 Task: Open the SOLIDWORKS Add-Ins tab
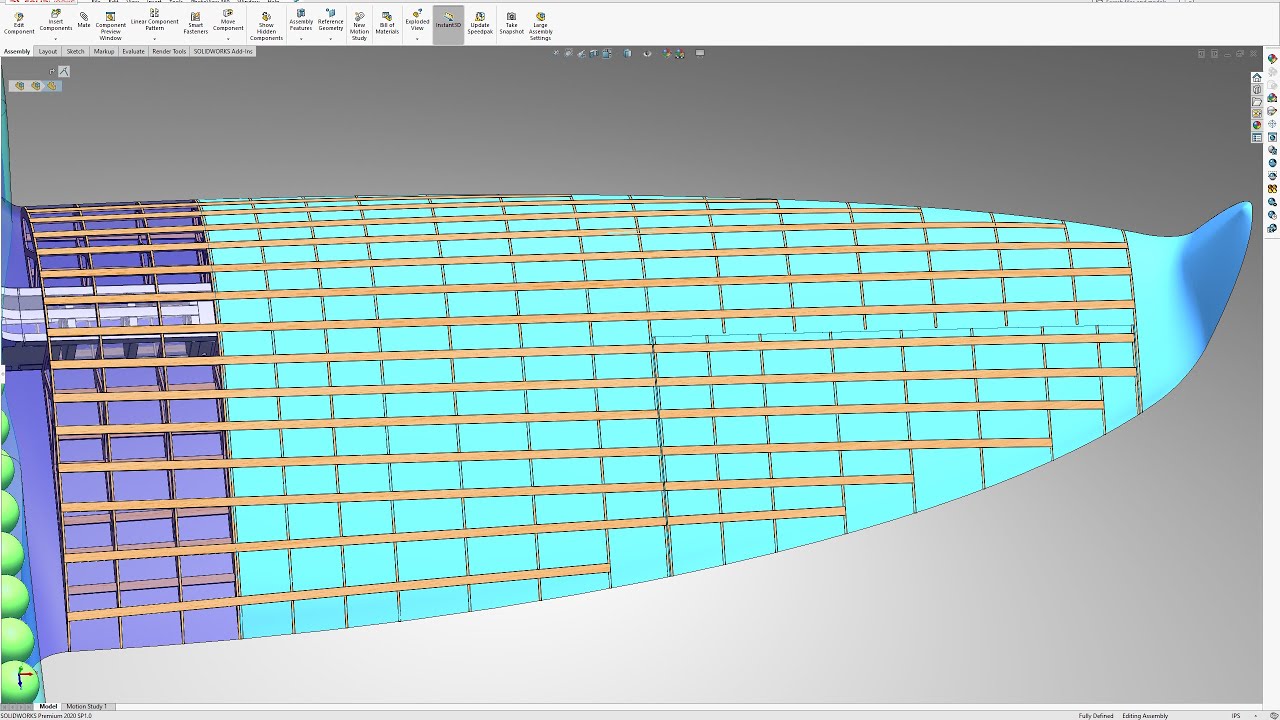pos(223,51)
